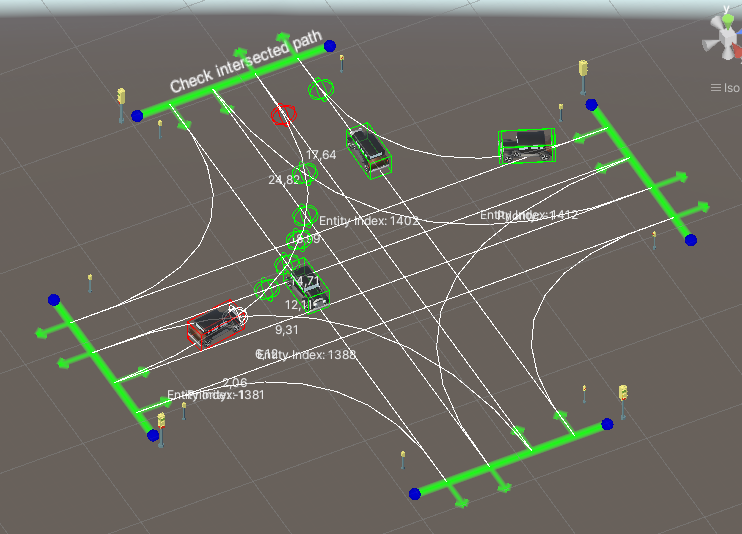
Task: Select large traffic light left of 'Check intersected path' bar
Action: click(x=122, y=105)
